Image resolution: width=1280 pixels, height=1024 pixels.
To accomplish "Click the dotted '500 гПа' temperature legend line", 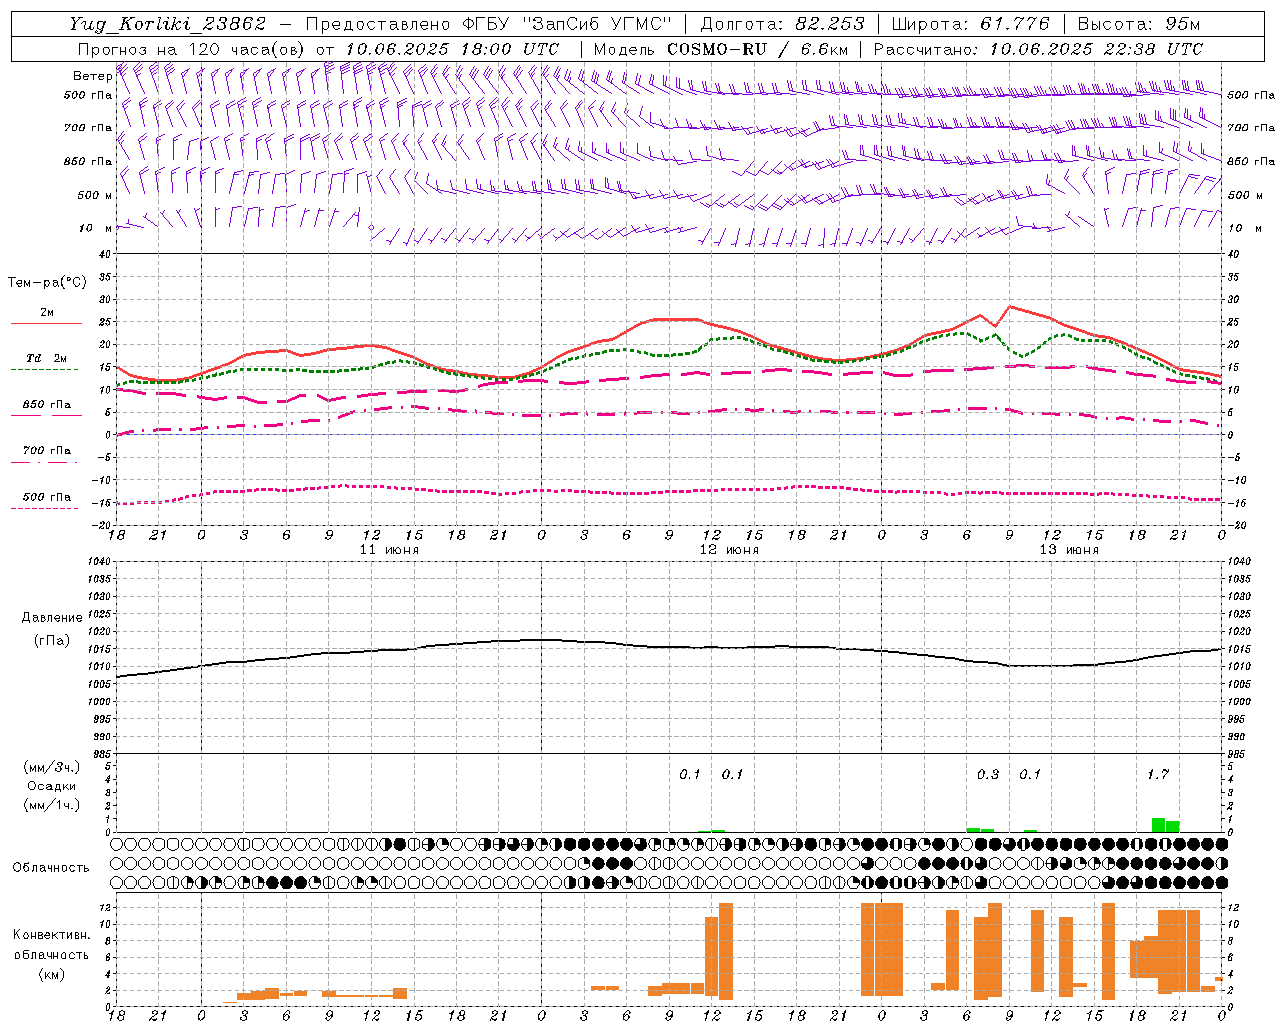I will (44, 508).
